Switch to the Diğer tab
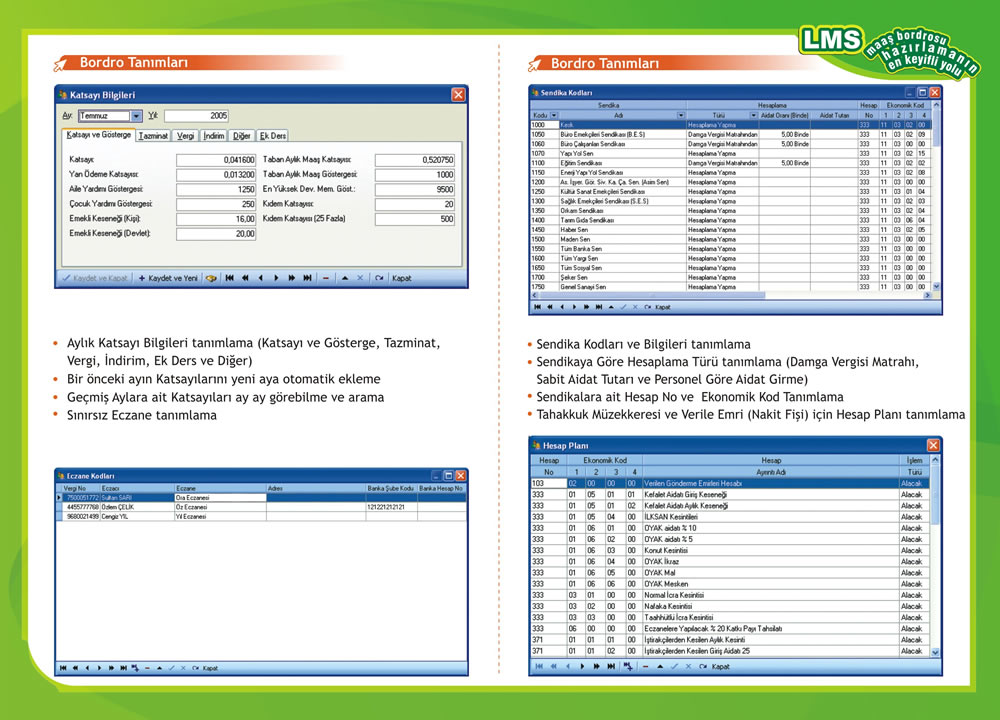1000x720 pixels. (241, 136)
